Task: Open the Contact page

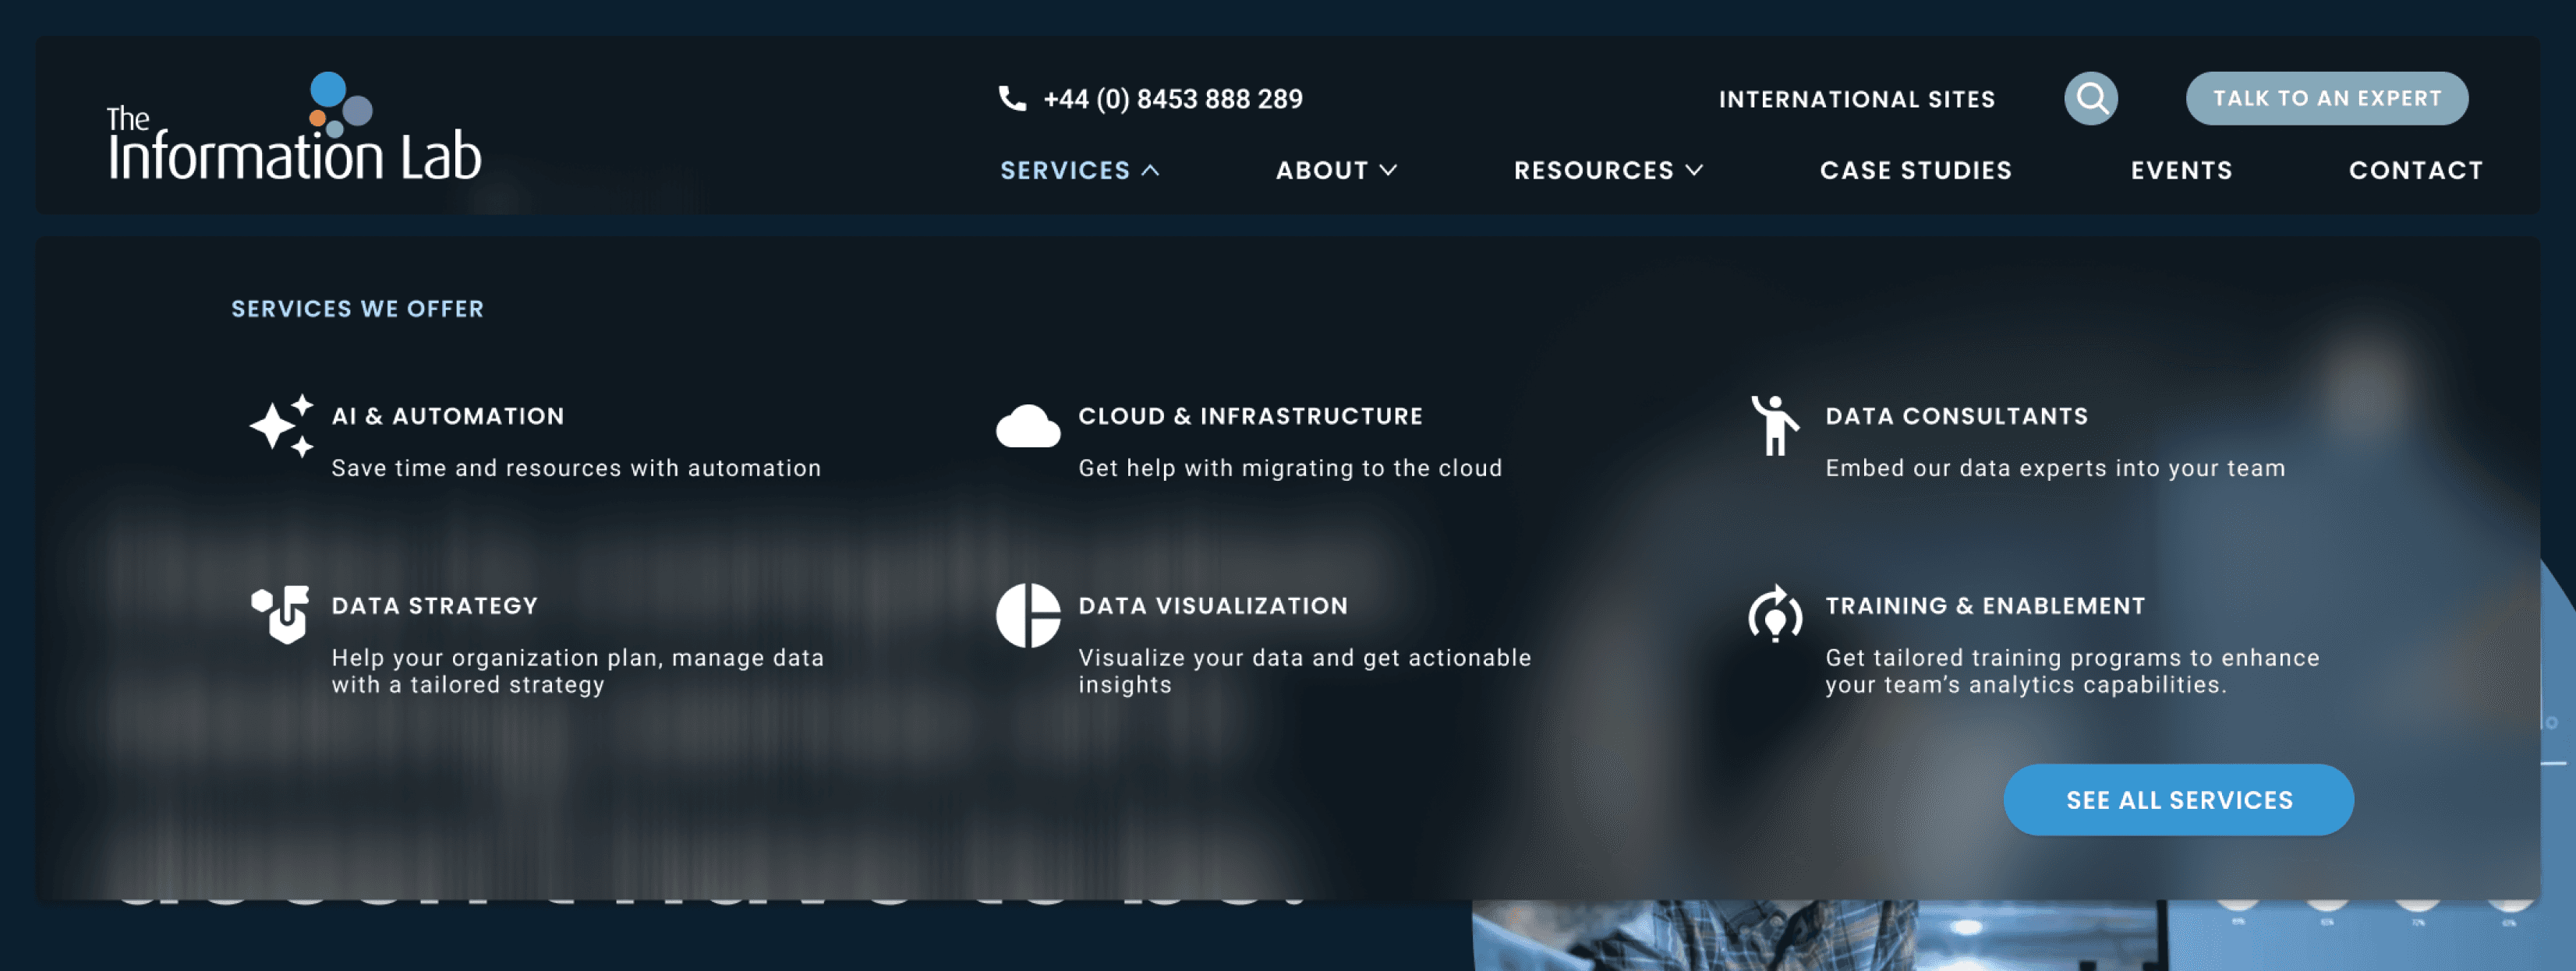Action: [x=2415, y=170]
